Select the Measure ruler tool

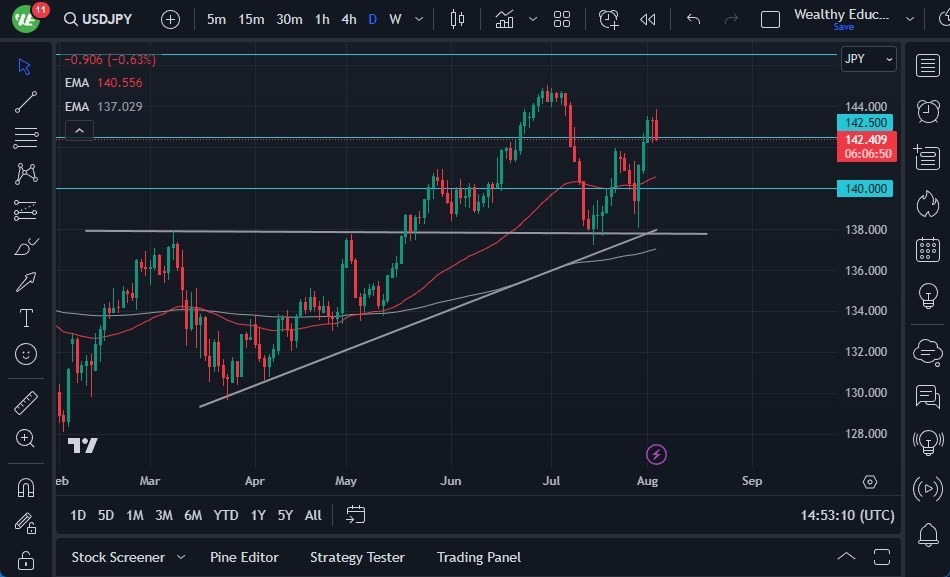25,400
